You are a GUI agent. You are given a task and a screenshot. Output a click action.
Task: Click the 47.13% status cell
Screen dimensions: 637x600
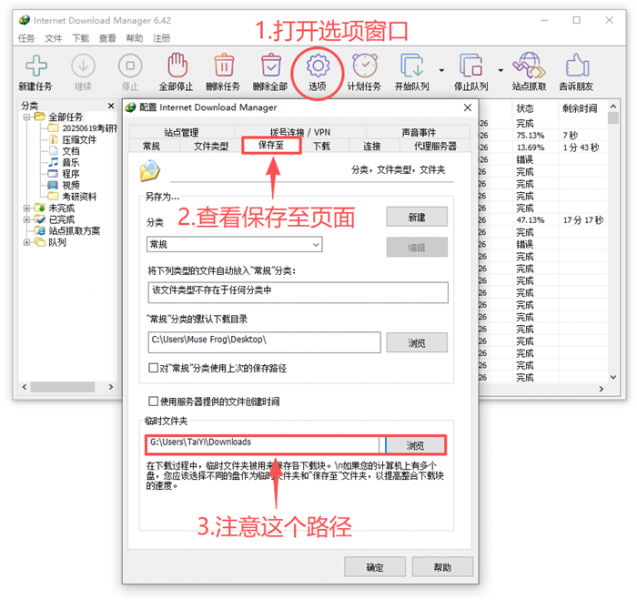[x=531, y=220]
